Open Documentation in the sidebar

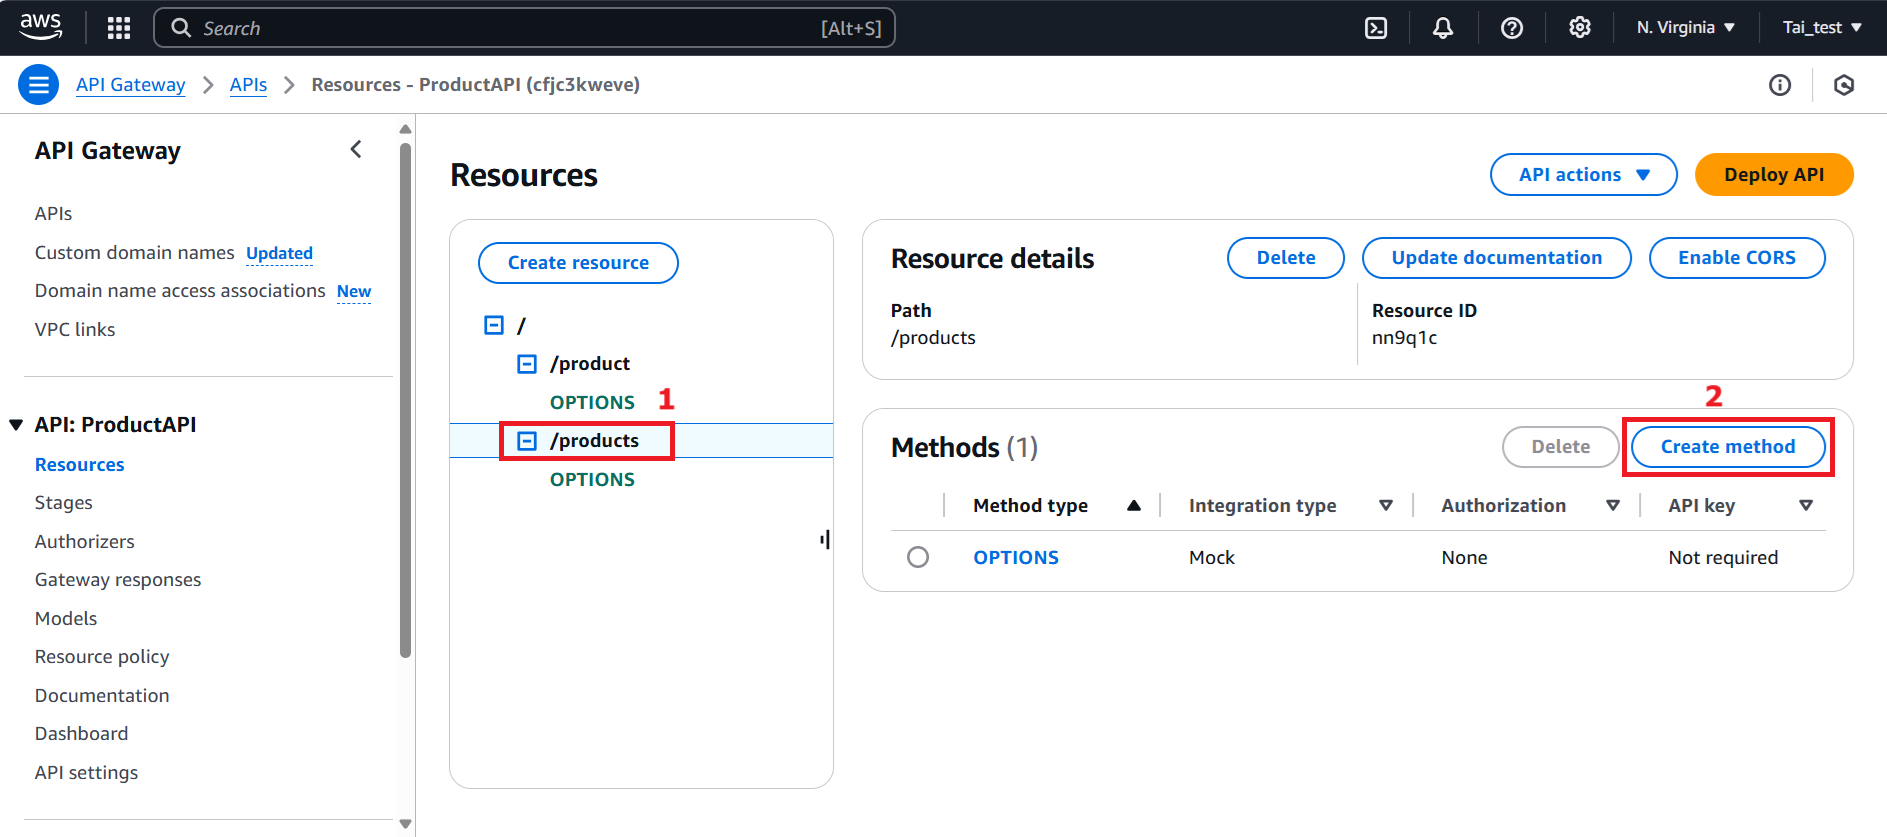(102, 696)
